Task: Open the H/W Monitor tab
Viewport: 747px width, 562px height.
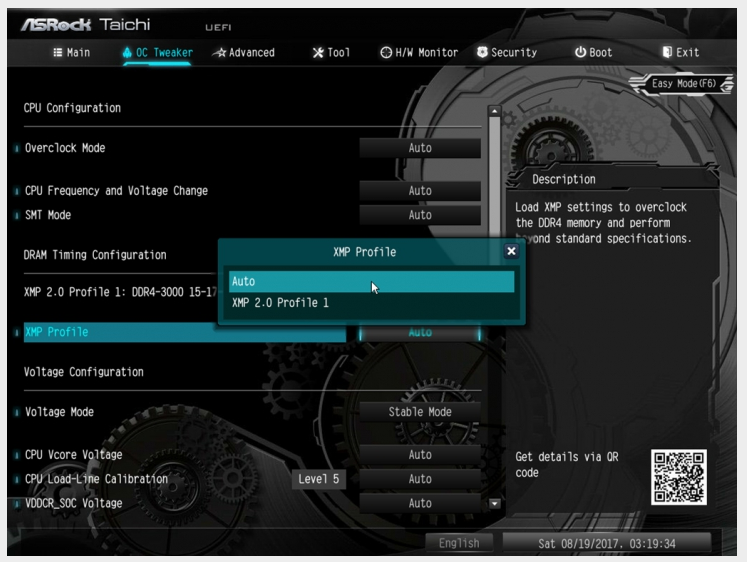Action: (x=419, y=52)
